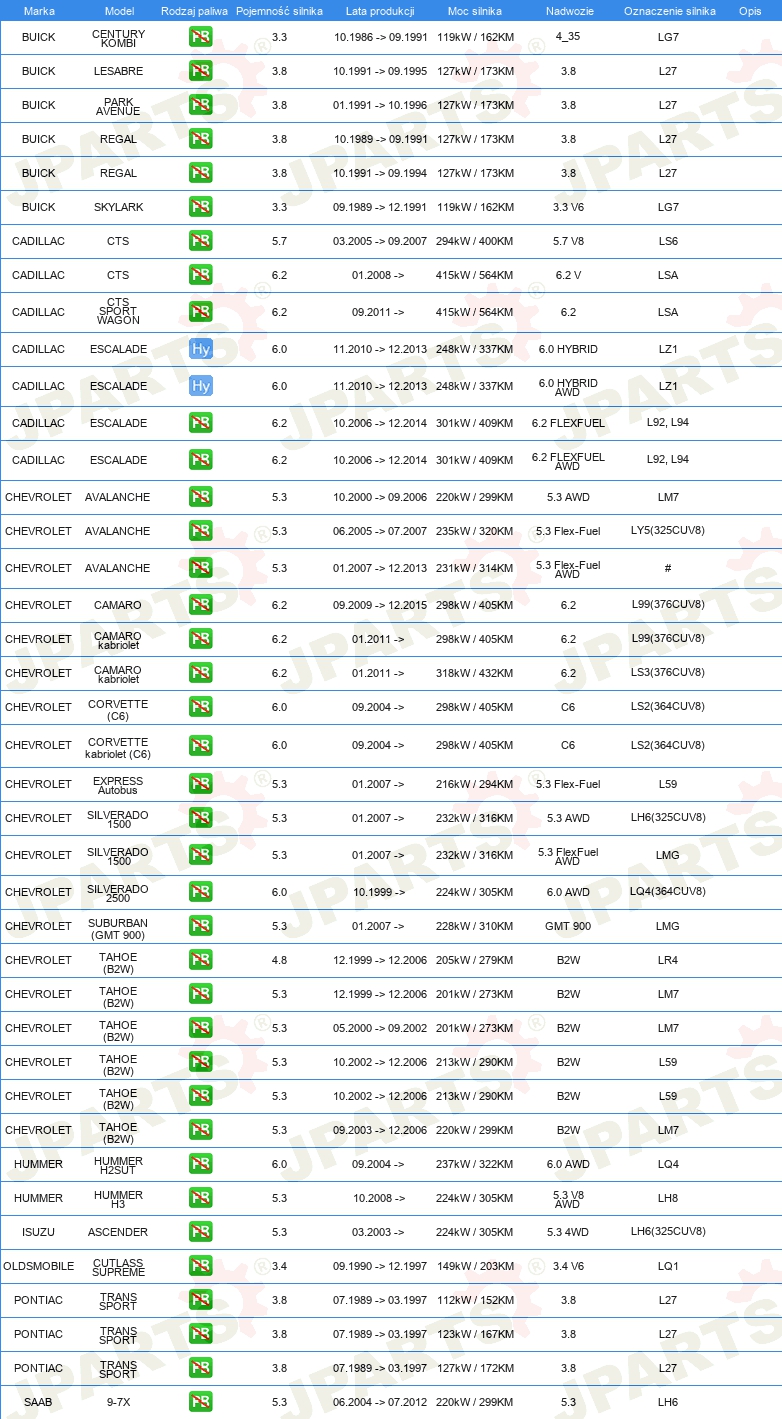Click the Oznaczenie silnika column header
Viewport: 782px width, 1419px height.
[x=670, y=10]
